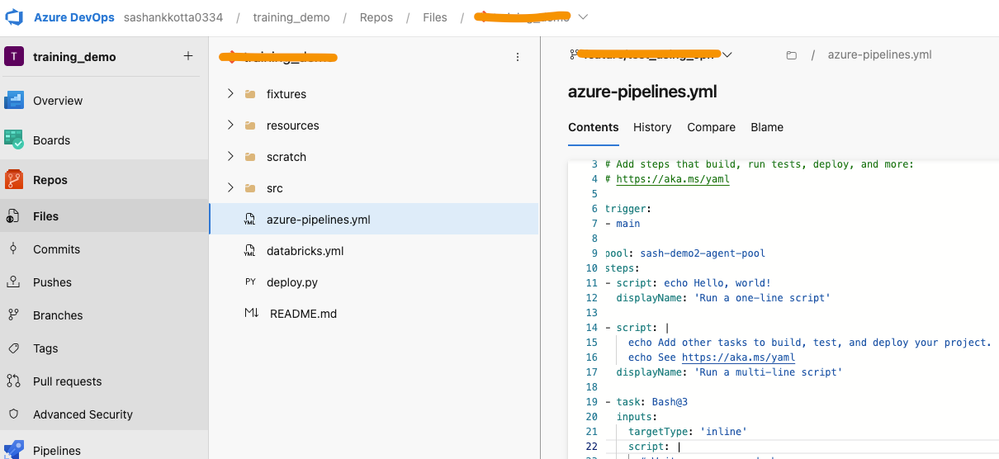Switch to the History tab
Image resolution: width=999 pixels, height=459 pixels.
coord(652,127)
